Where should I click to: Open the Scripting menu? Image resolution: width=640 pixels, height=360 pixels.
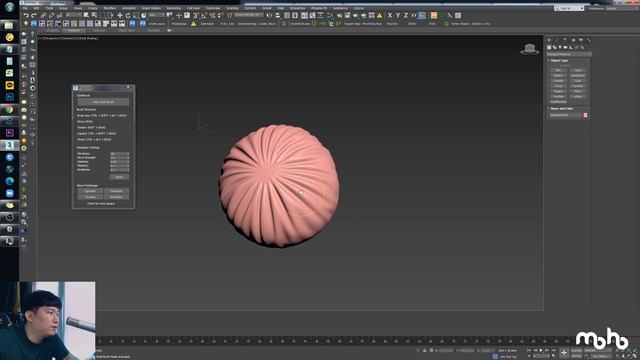coord(232,8)
